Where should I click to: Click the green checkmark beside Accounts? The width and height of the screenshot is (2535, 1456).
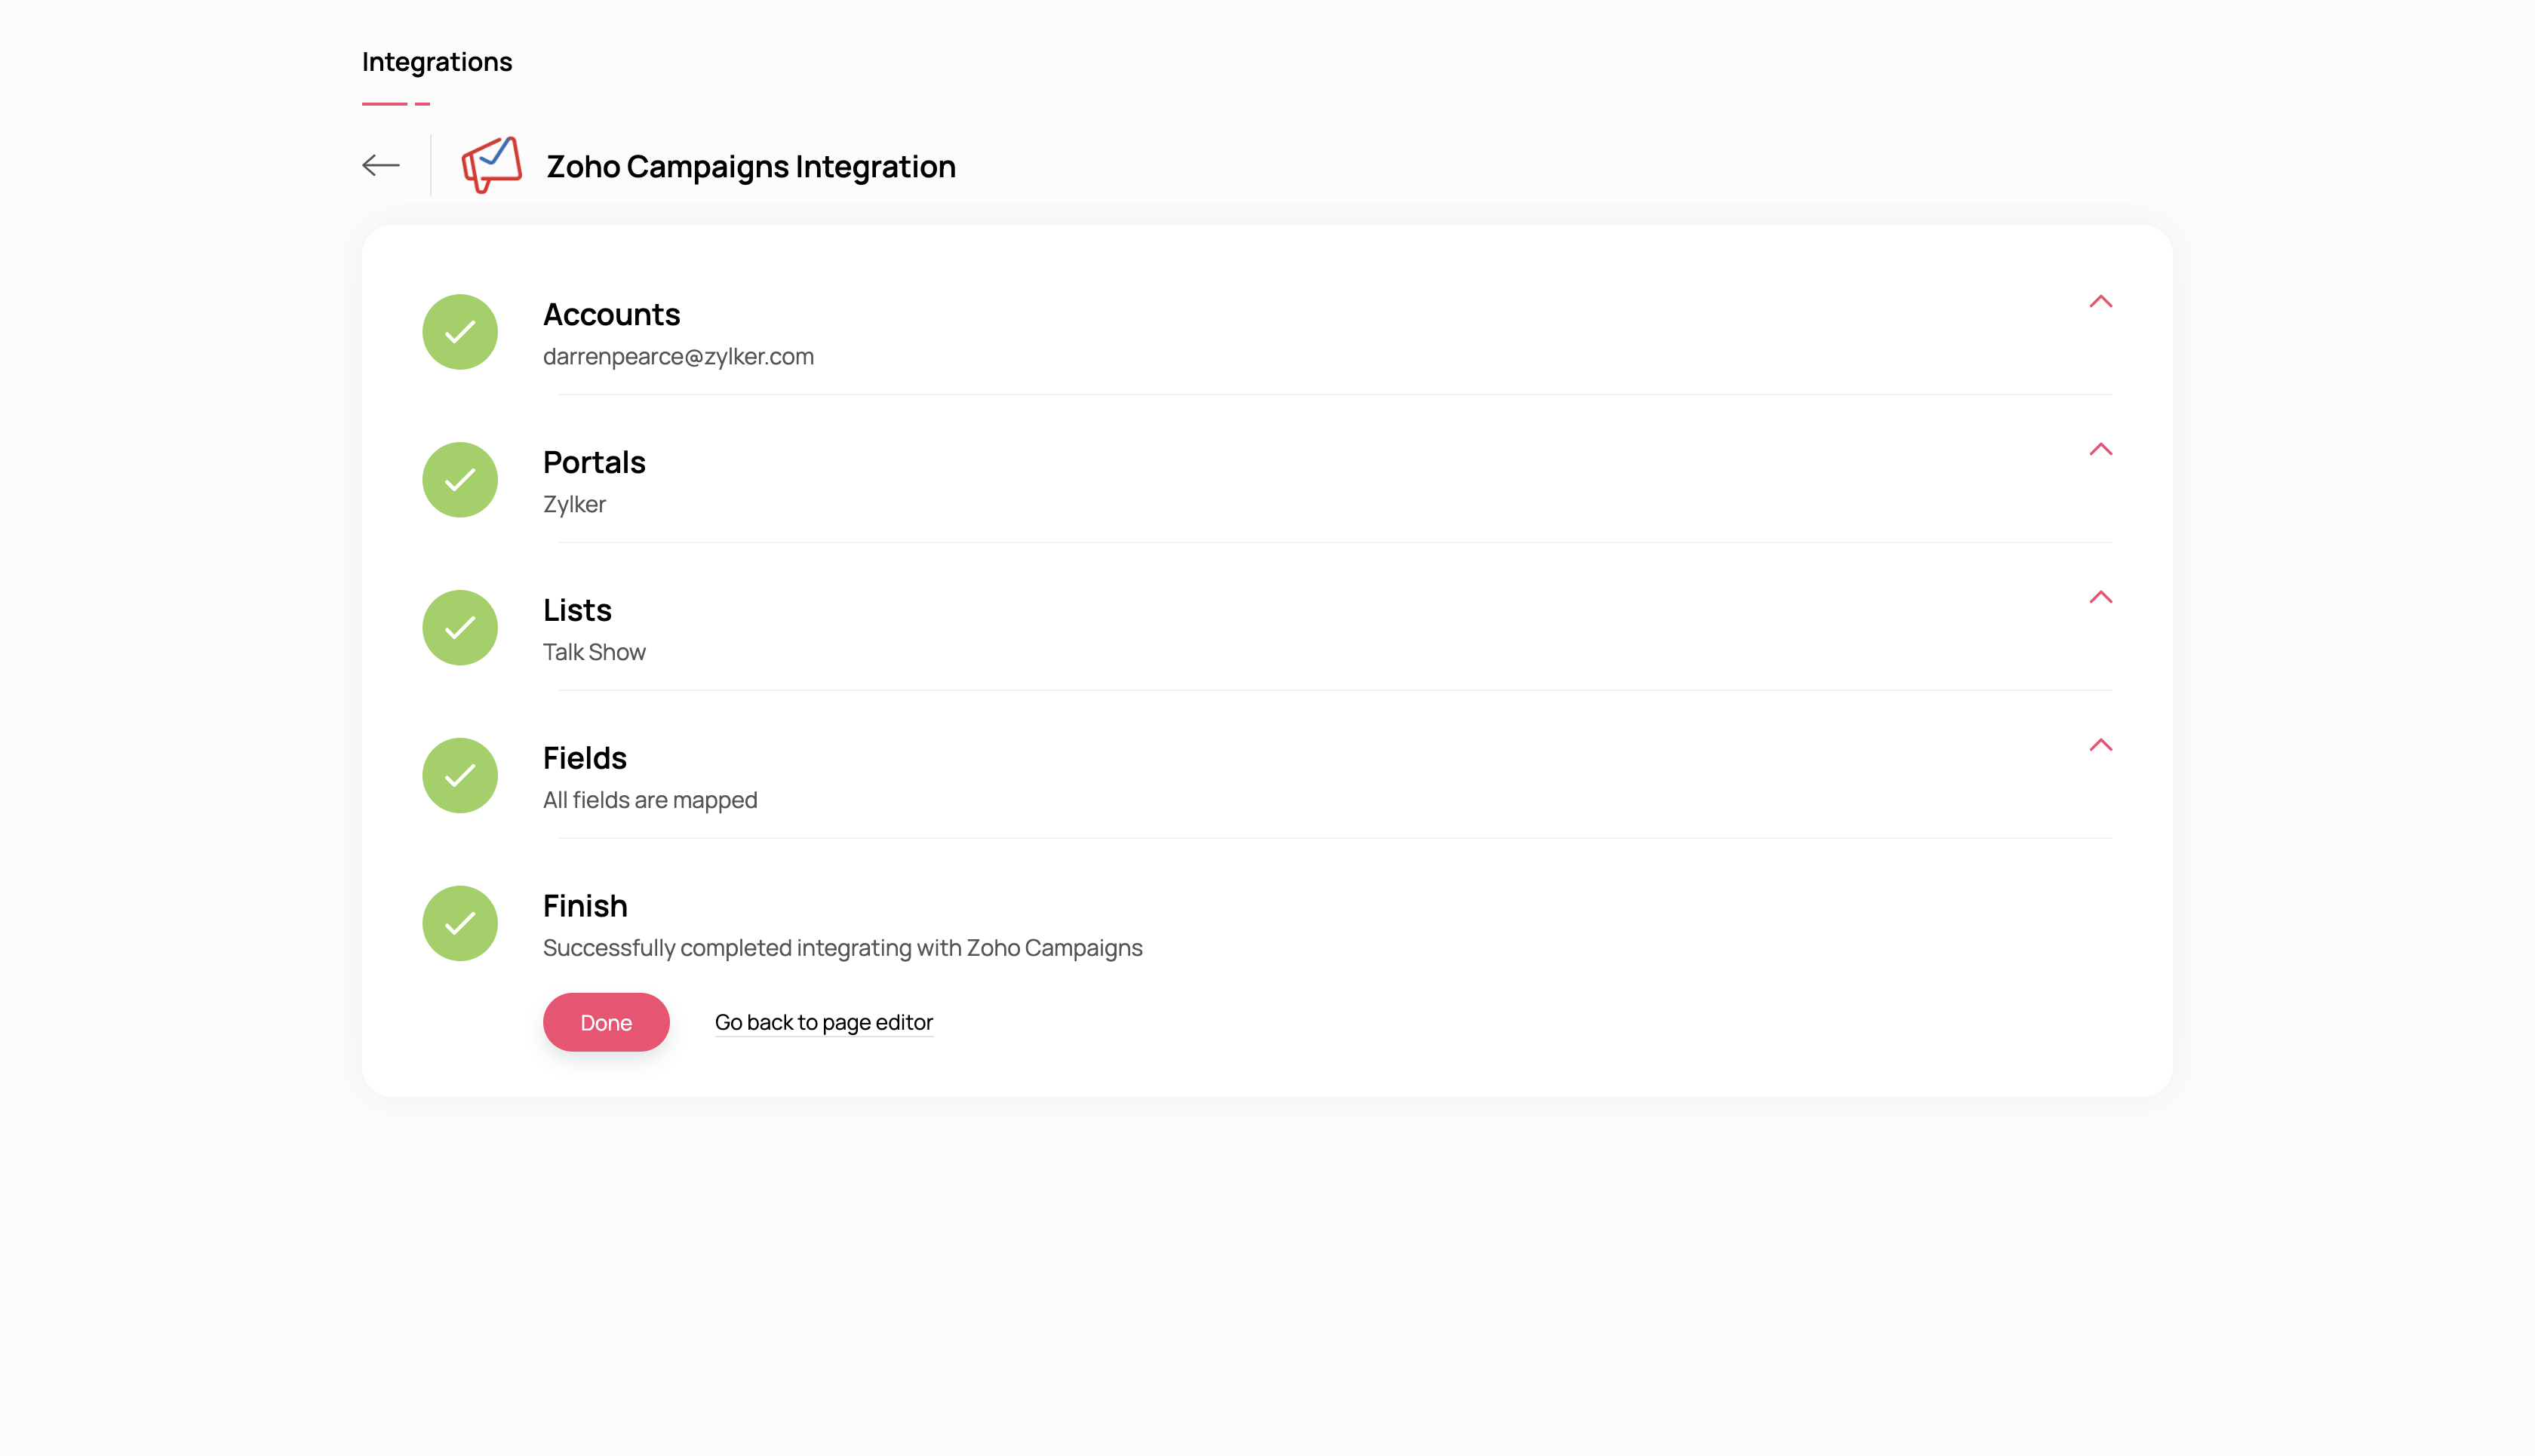460,332
